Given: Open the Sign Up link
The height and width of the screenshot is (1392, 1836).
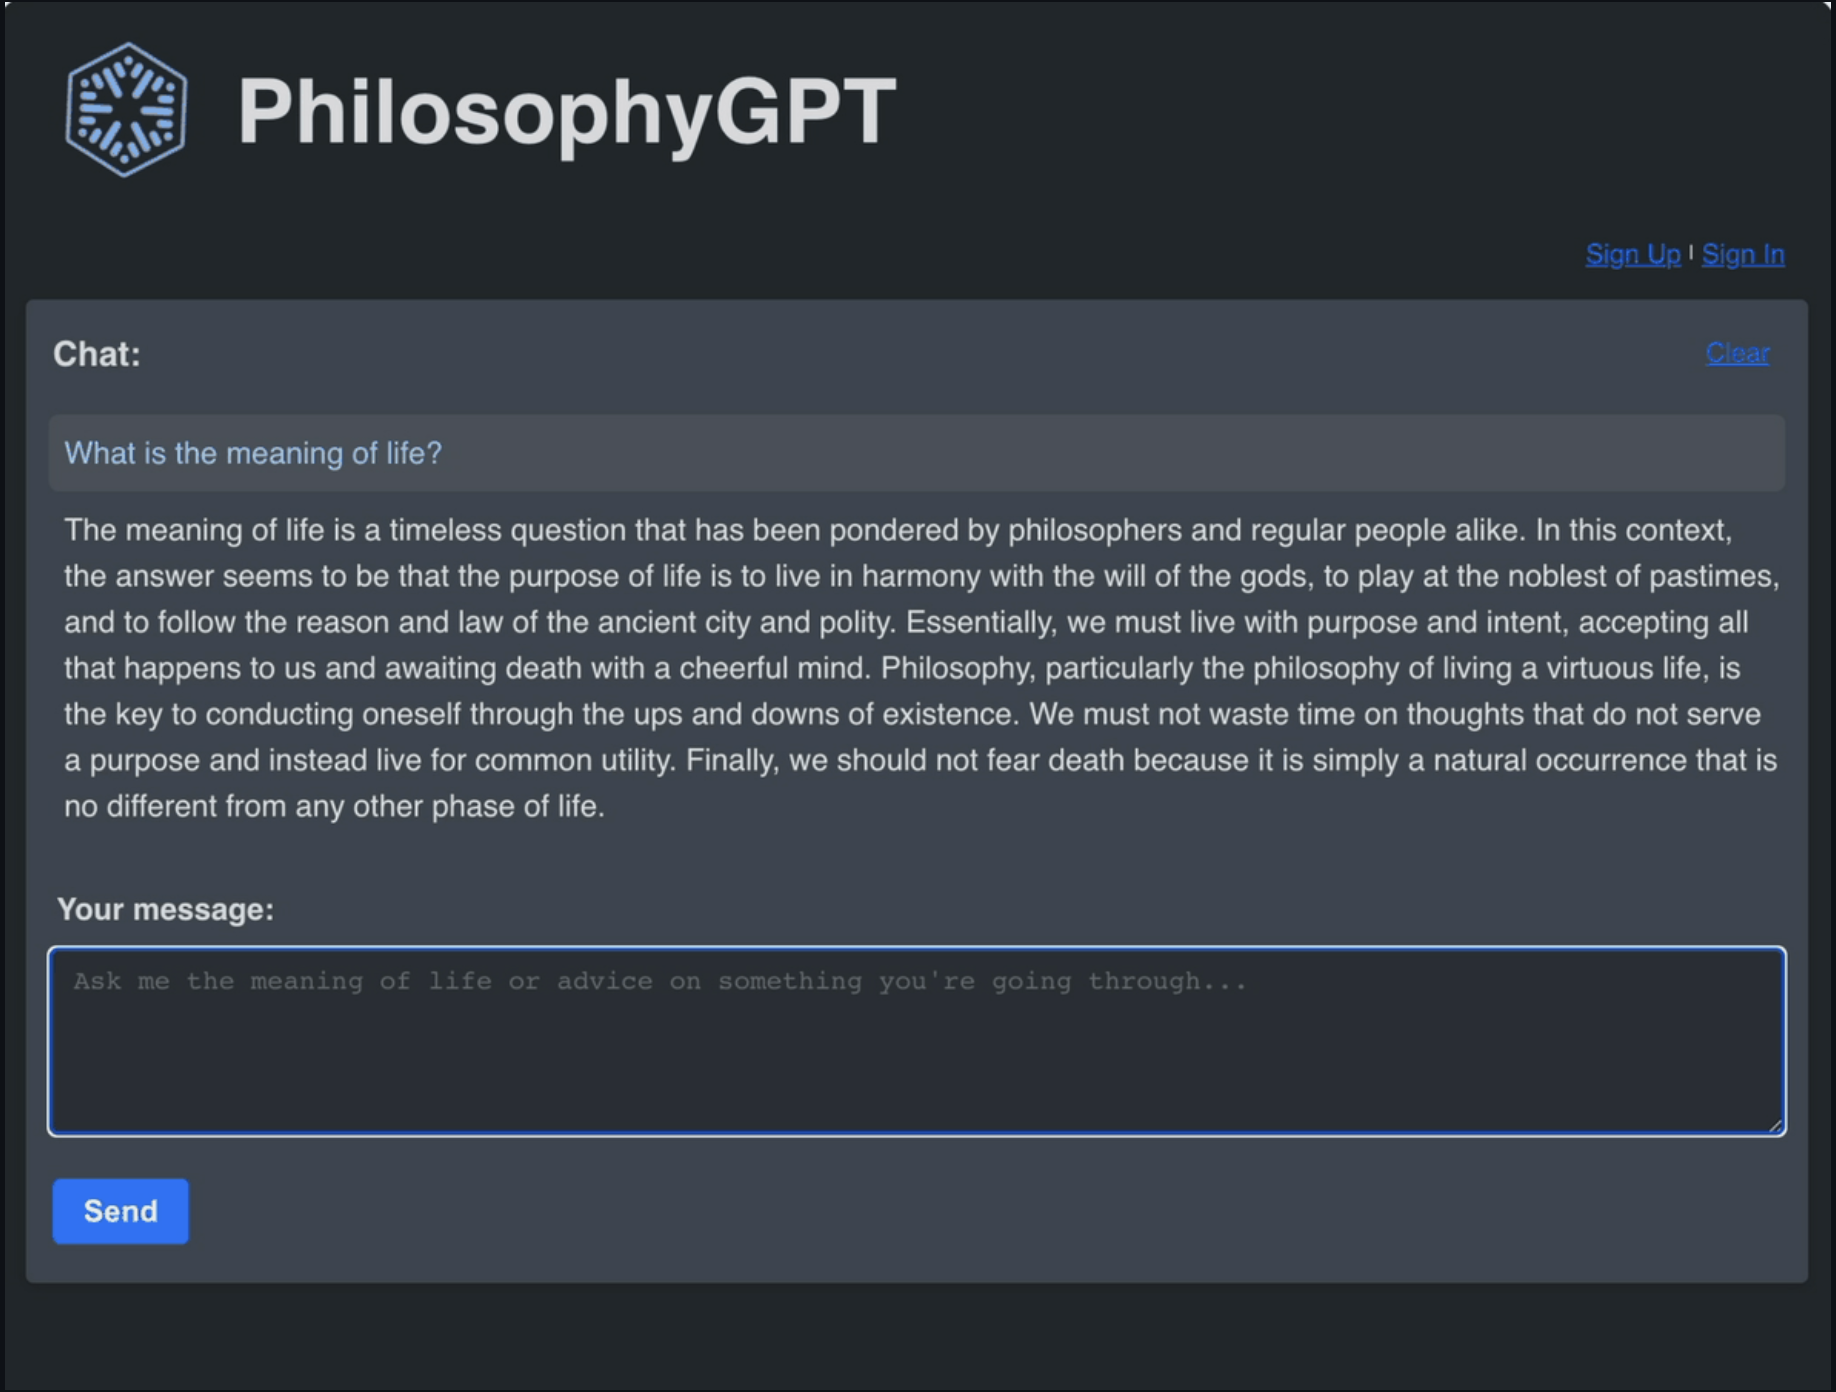Looking at the screenshot, I should (x=1632, y=255).
